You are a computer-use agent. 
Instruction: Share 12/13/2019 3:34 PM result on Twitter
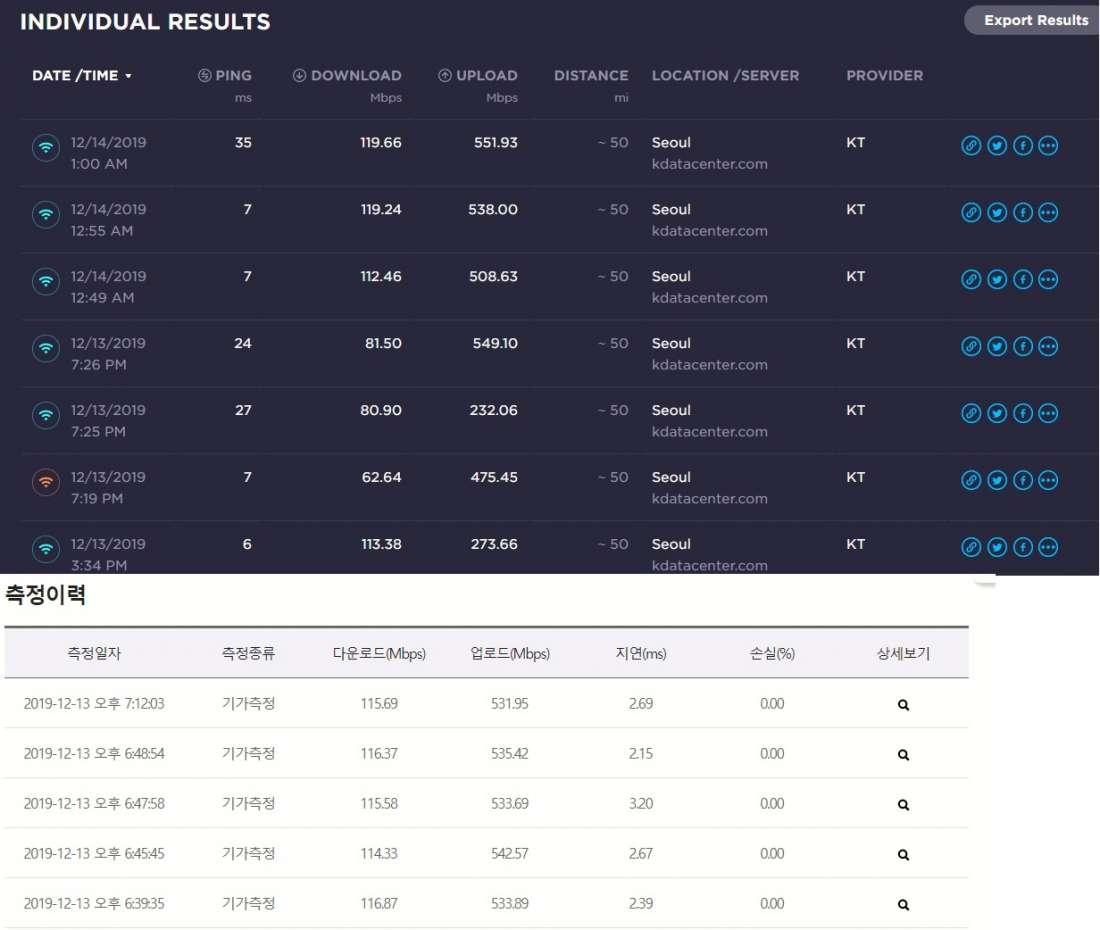coord(997,547)
